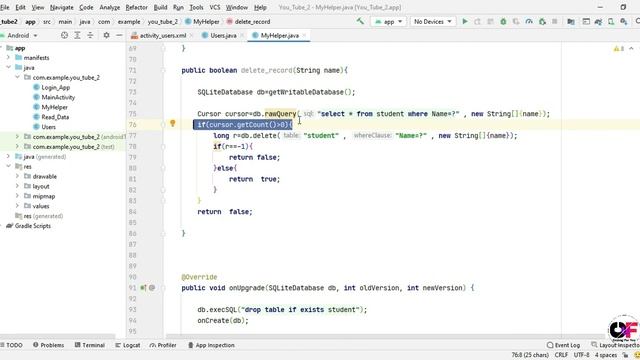Image resolution: width=640 pixels, height=360 pixels.
Task: Run the app with green play button
Action: [464, 22]
